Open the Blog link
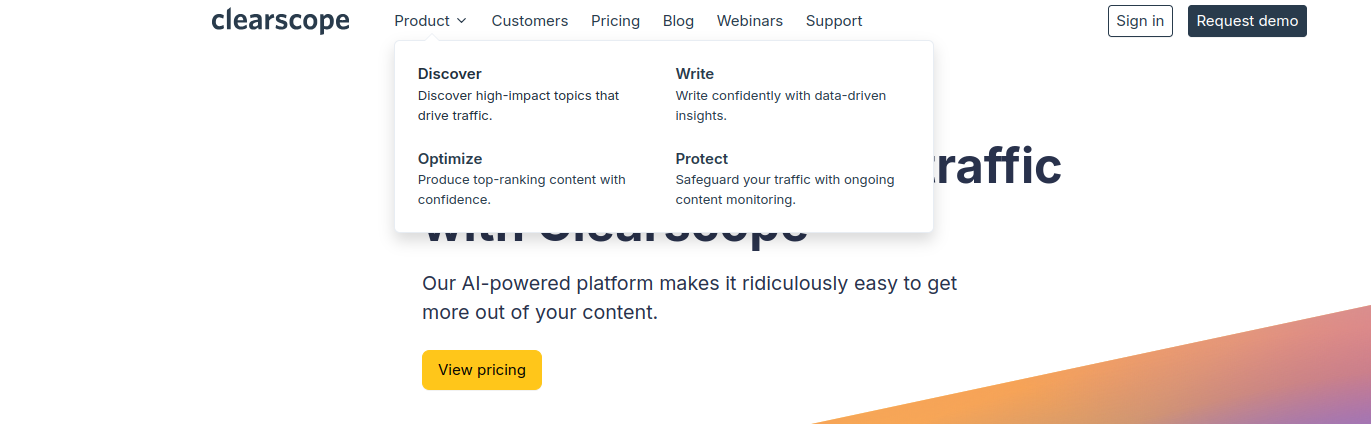Viewport: 1371px width, 424px height. point(678,21)
